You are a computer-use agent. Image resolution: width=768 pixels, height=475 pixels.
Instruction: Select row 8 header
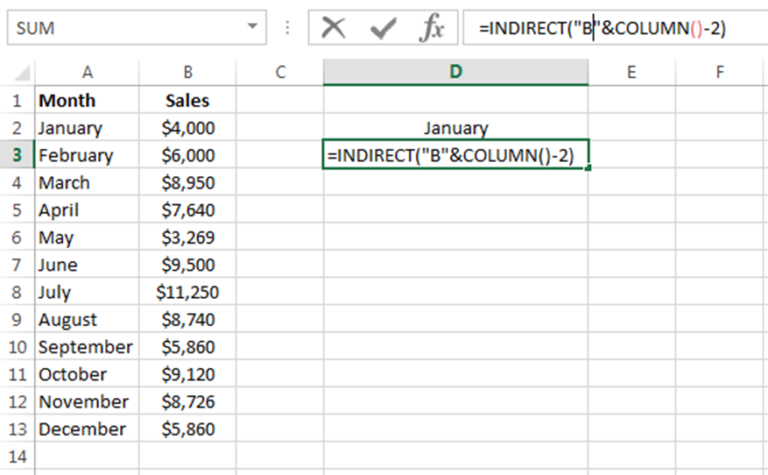click(16, 292)
